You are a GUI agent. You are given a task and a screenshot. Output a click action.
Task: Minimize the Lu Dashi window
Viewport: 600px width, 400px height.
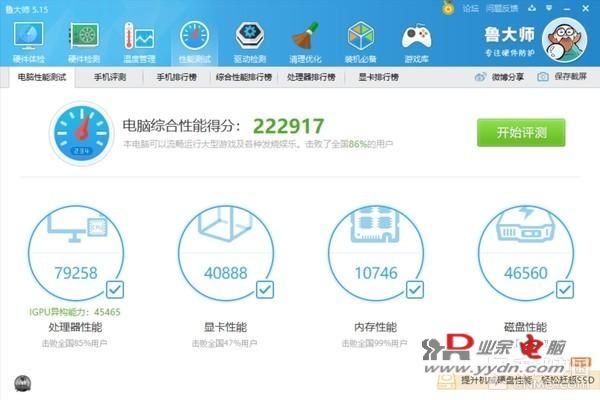click(567, 8)
